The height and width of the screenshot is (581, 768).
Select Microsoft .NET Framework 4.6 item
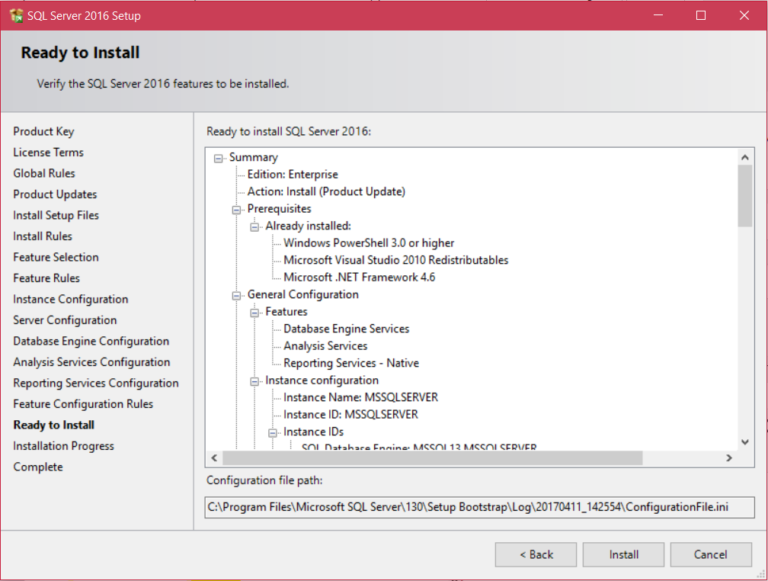(x=359, y=277)
